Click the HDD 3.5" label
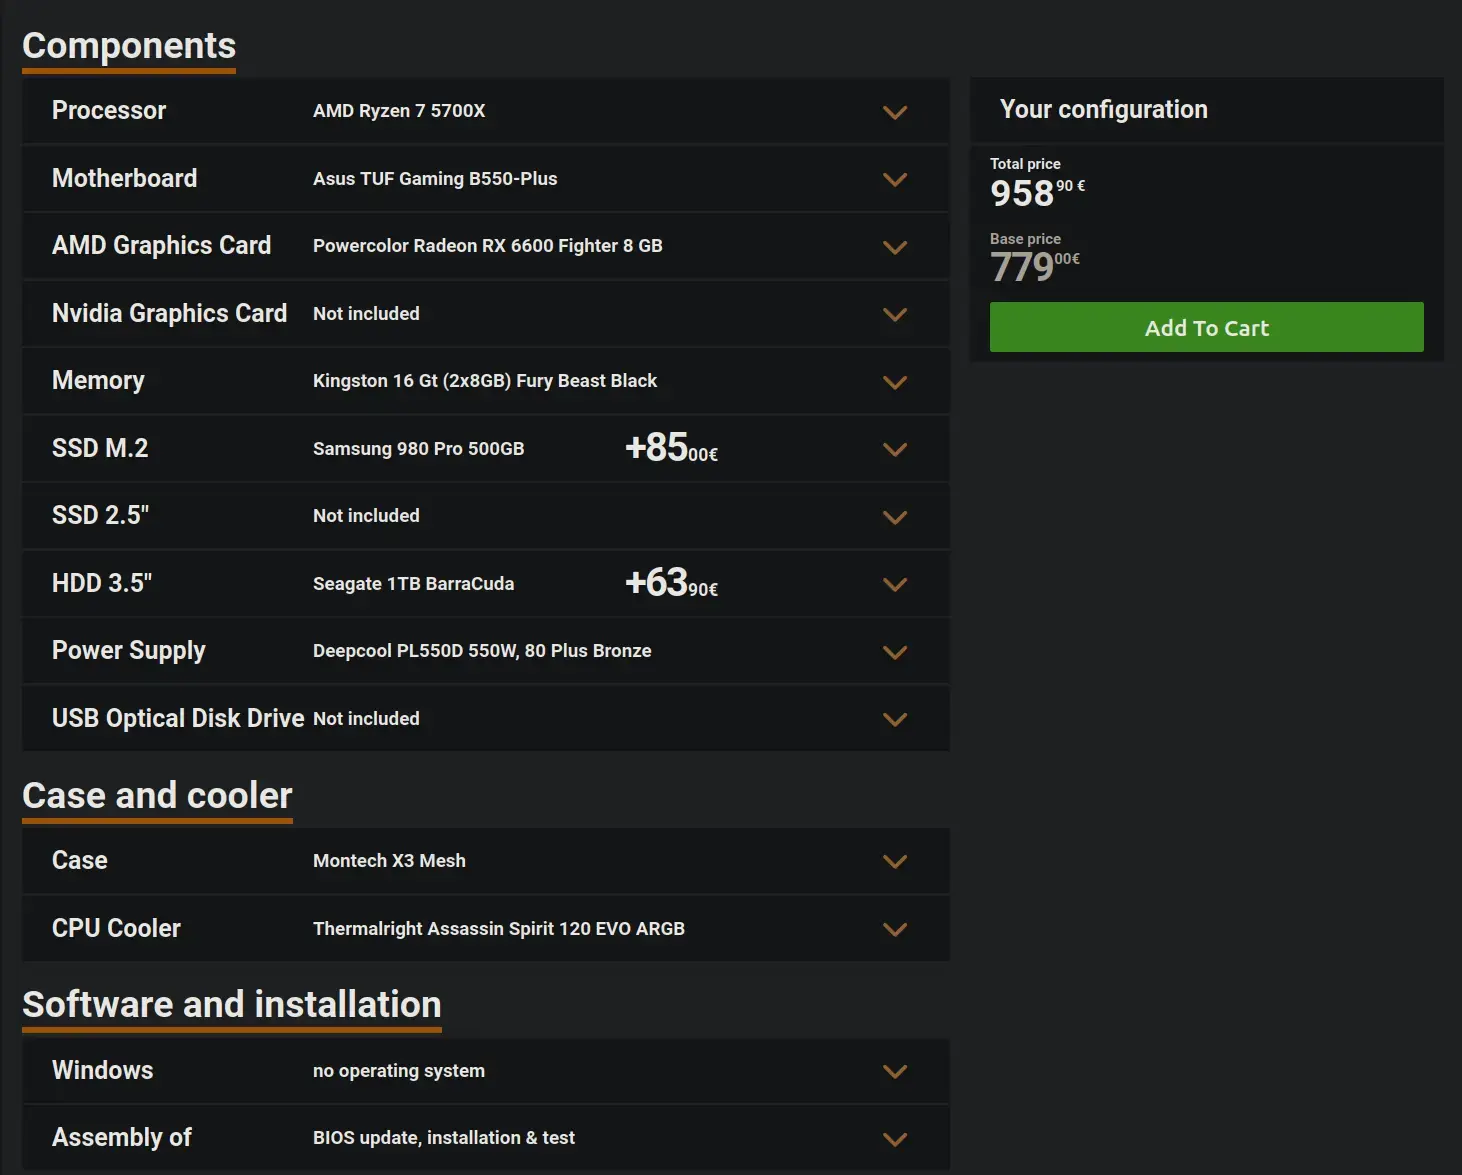Viewport: 1462px width, 1175px height. pos(102,583)
